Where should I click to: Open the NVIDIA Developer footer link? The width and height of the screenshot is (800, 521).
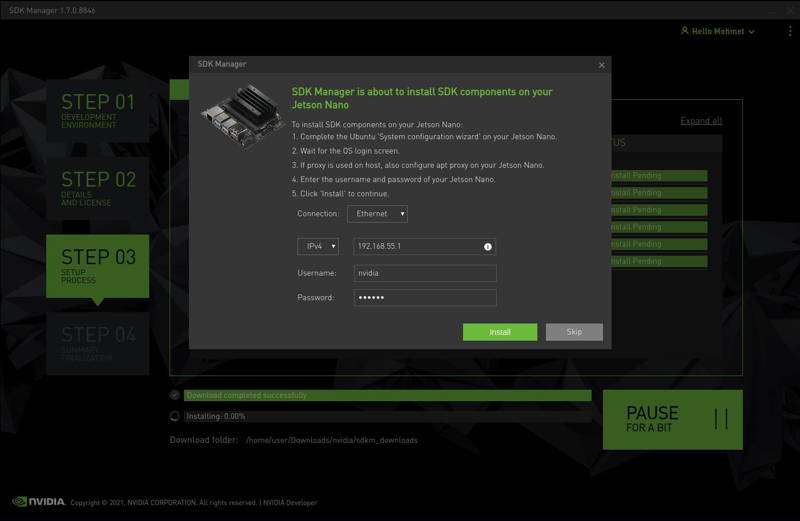[290, 503]
